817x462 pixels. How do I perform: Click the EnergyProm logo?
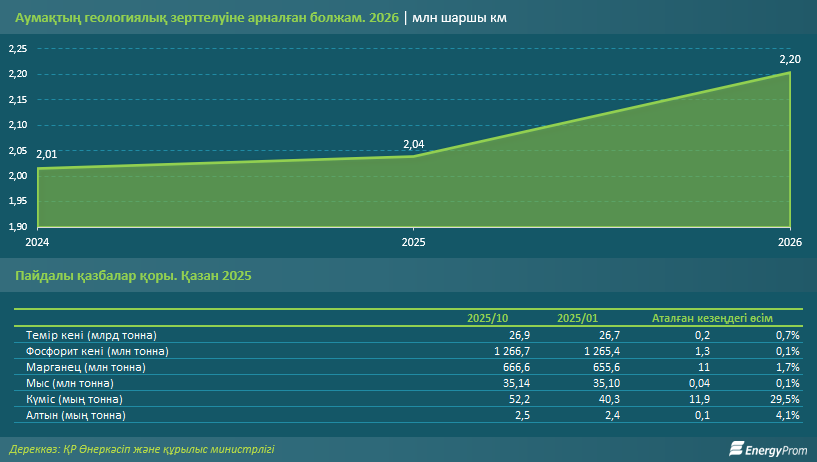pos(766,449)
